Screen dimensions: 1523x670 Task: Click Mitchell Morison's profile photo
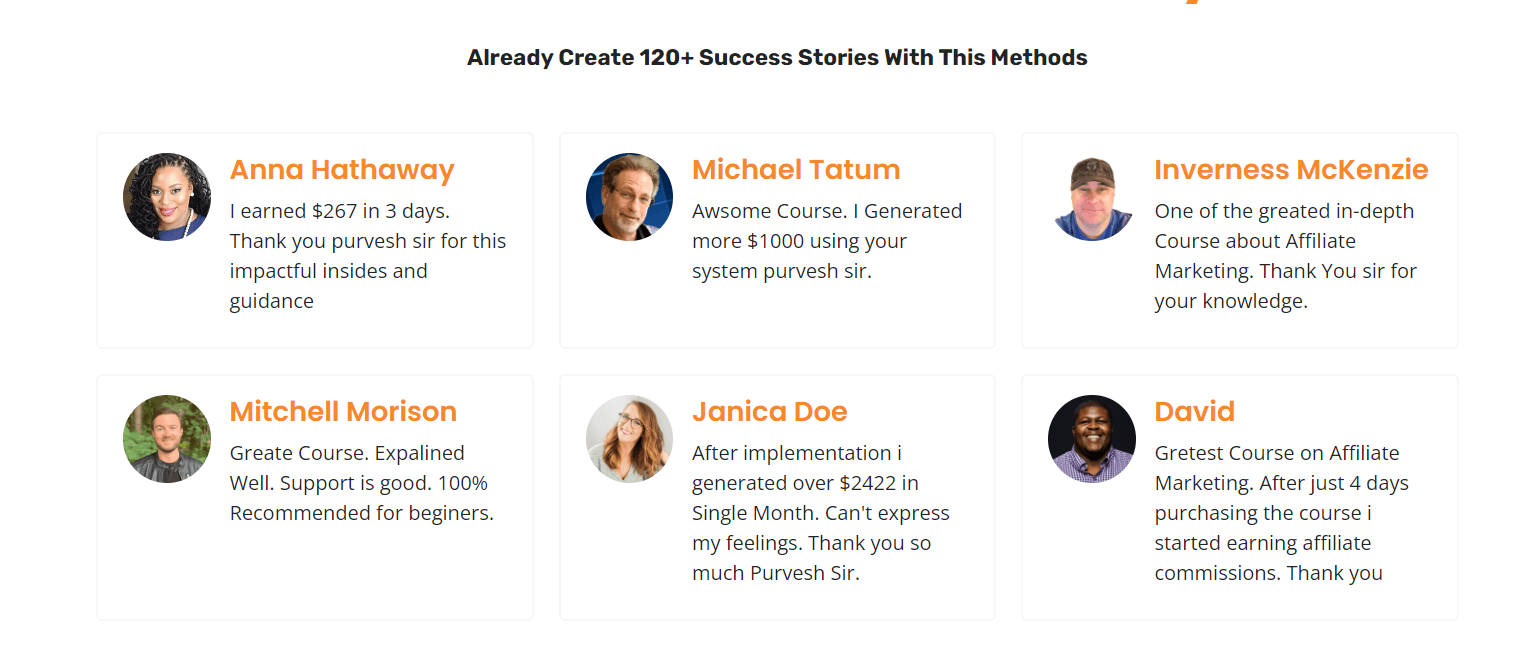click(x=167, y=439)
